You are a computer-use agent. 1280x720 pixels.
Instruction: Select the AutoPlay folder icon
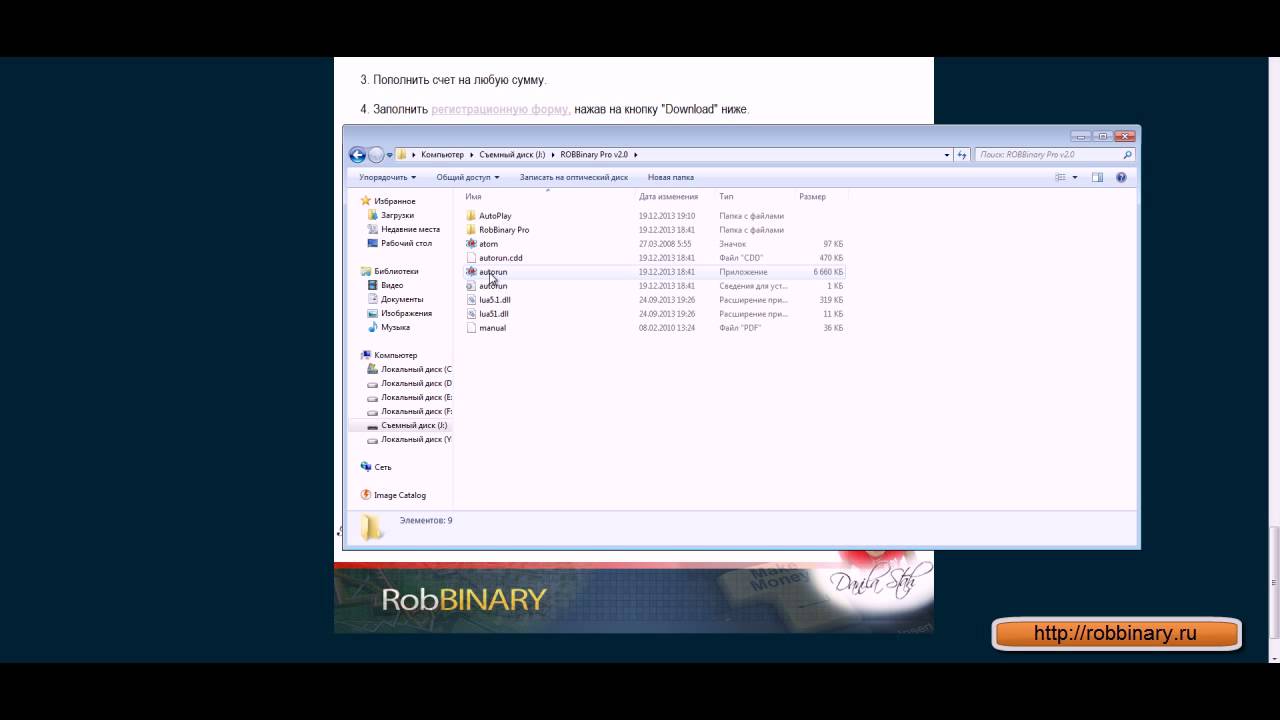click(x=471, y=216)
